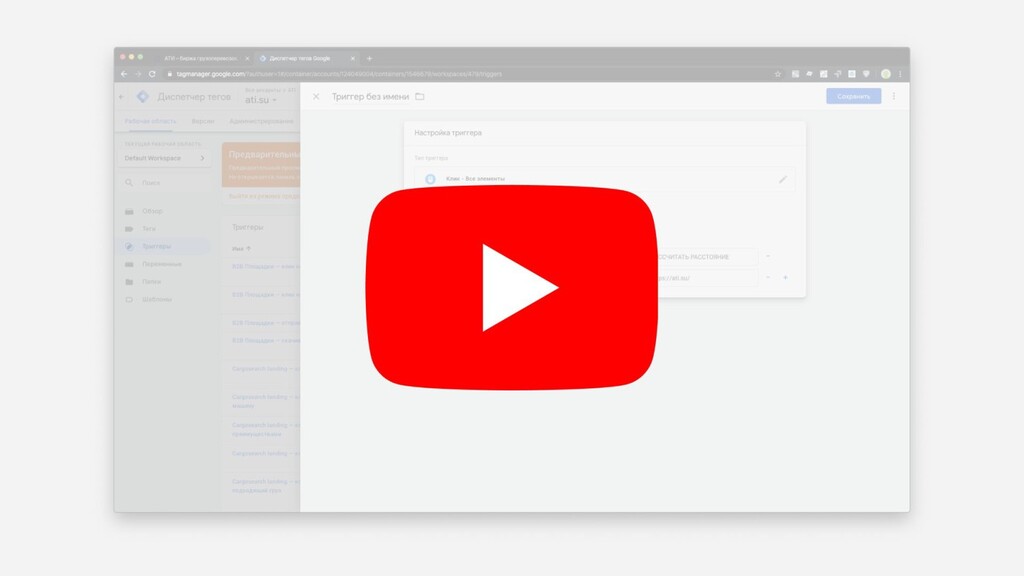Screen dimensions: 1024x576
Task: Click the folder icon next to trigger name
Action: [x=420, y=97]
